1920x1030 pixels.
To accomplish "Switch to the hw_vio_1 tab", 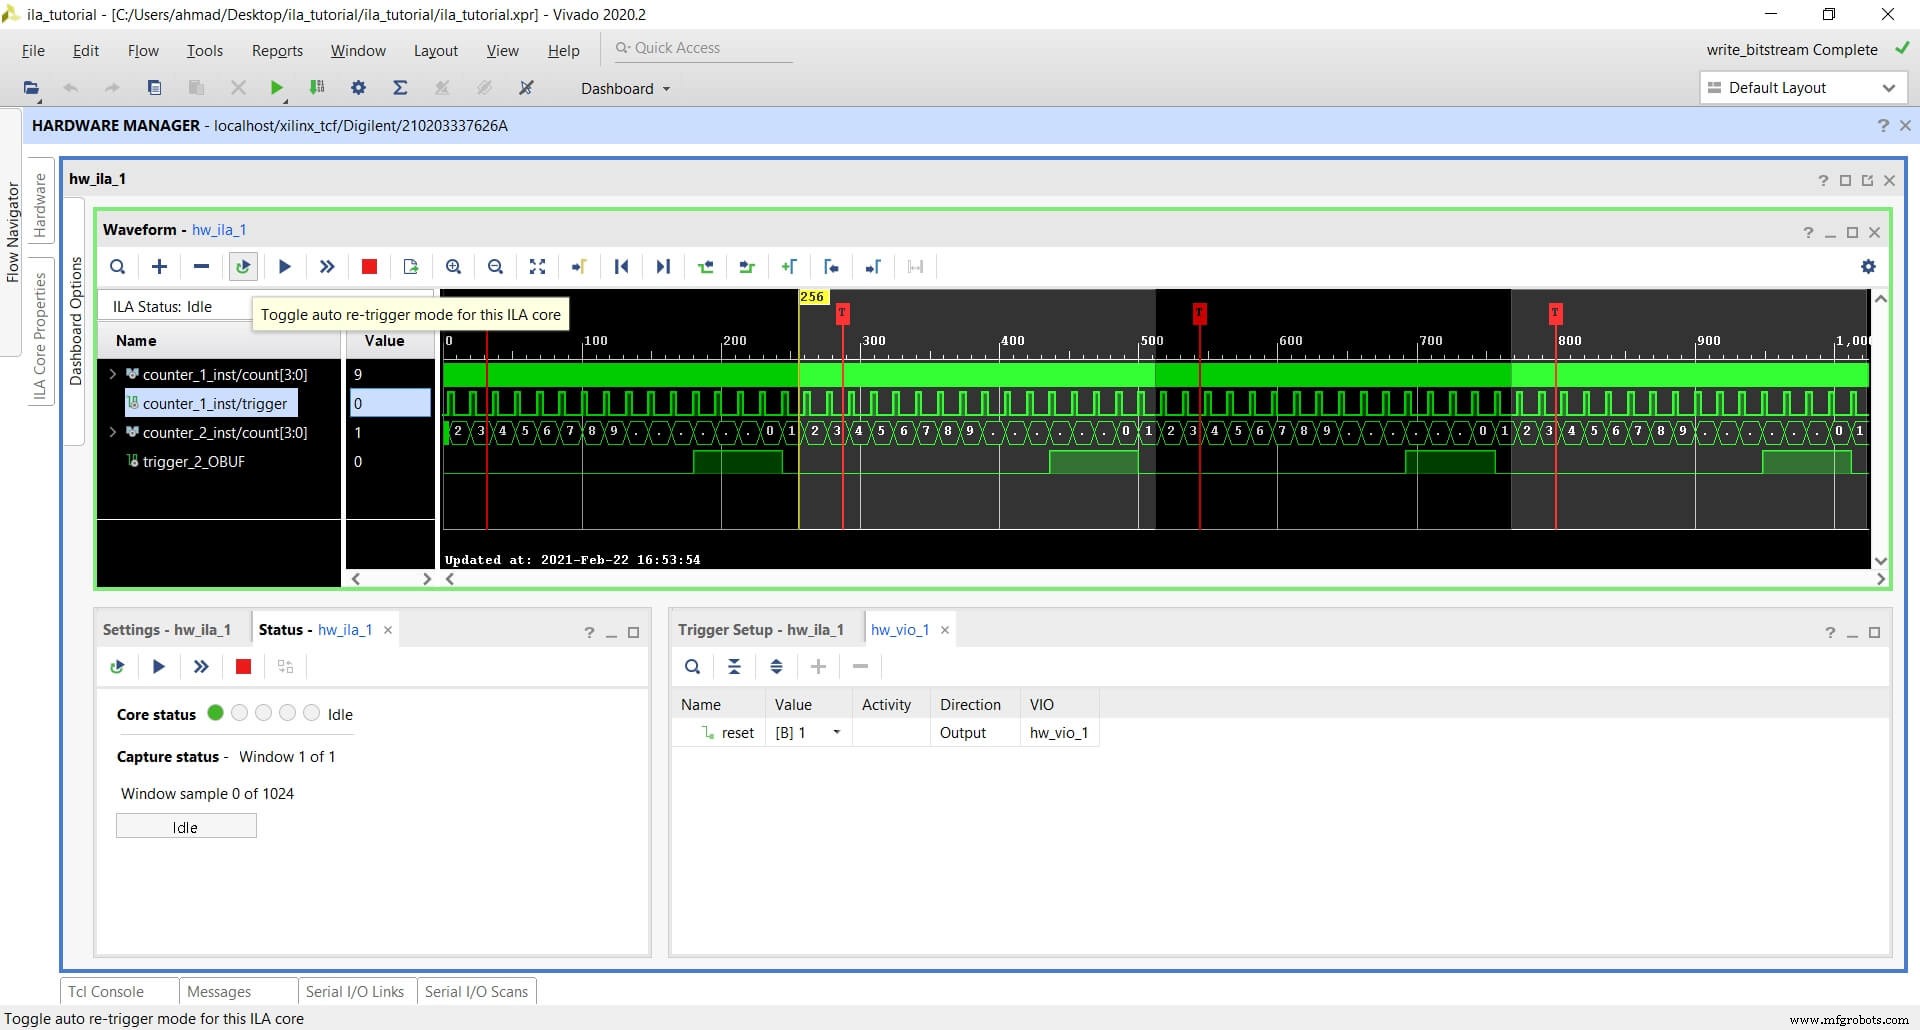I will point(899,629).
